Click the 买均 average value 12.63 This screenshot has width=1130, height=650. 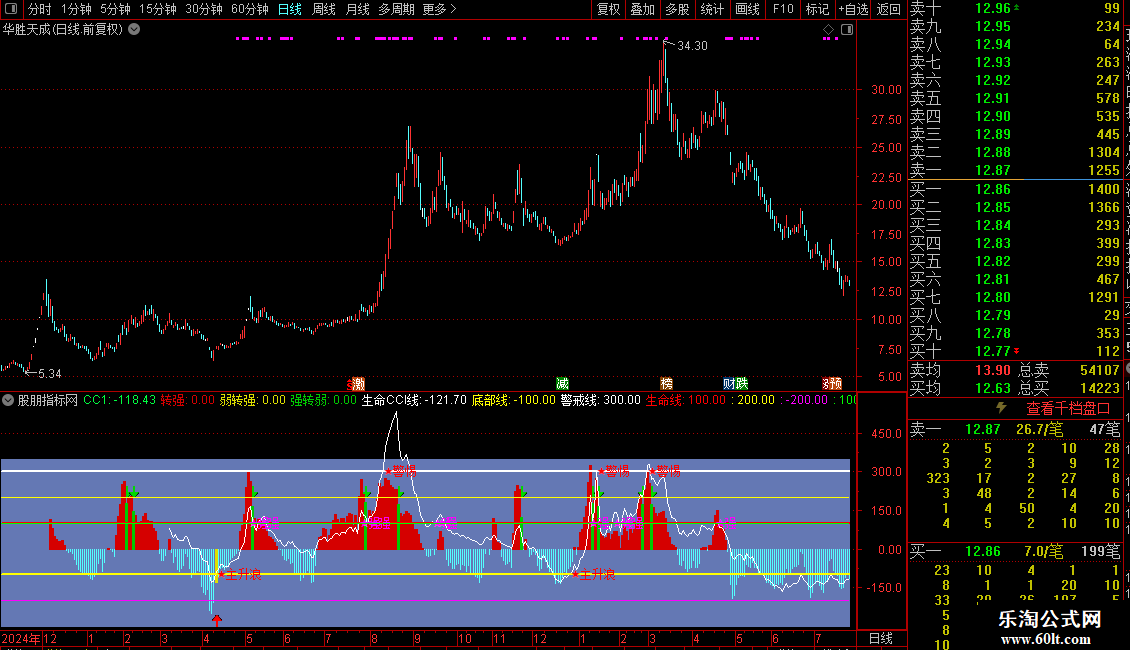tap(993, 388)
